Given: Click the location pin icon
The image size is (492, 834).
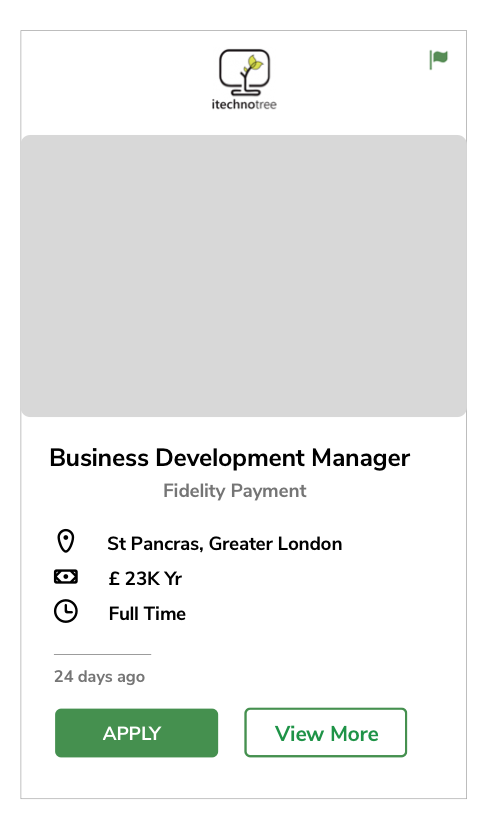Looking at the screenshot, I should point(65,541).
